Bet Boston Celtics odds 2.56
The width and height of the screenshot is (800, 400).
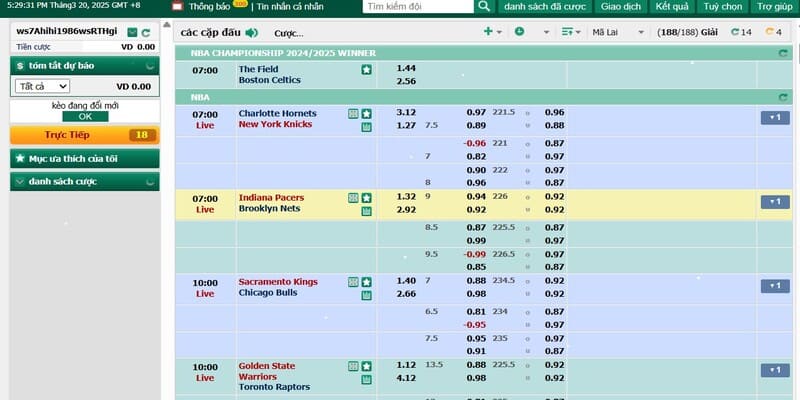tap(406, 81)
